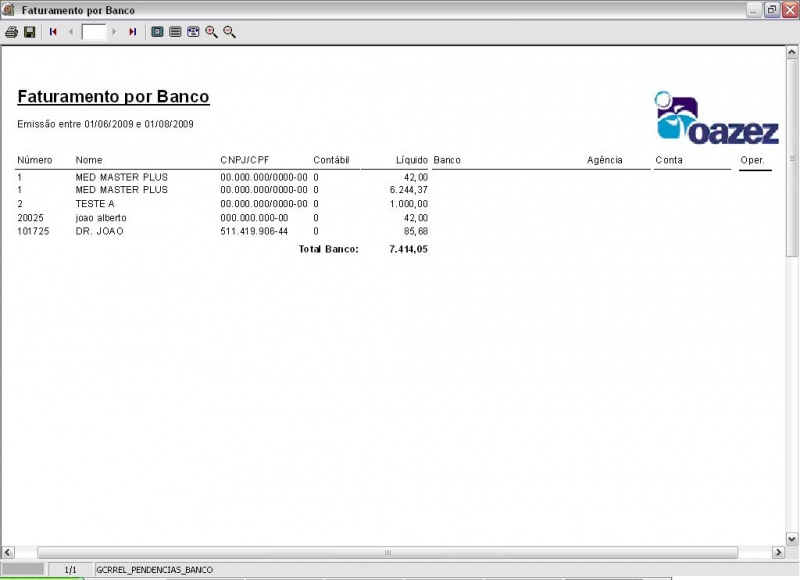Image resolution: width=800 pixels, height=580 pixels.
Task: Click the value '85,68'
Action: tap(416, 232)
